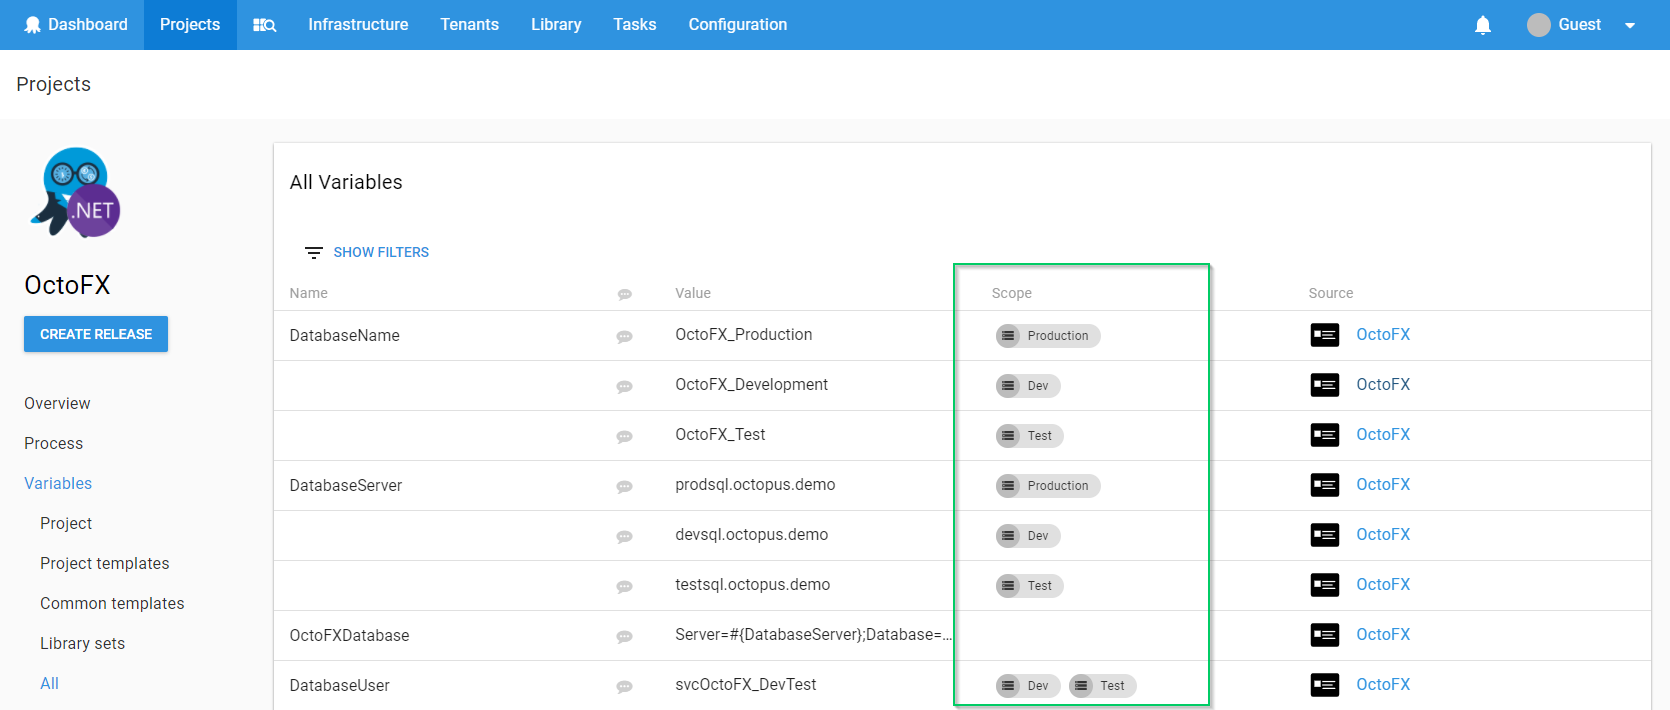Open the Process sidebar link
Image resolution: width=1670 pixels, height=710 pixels.
click(x=54, y=443)
